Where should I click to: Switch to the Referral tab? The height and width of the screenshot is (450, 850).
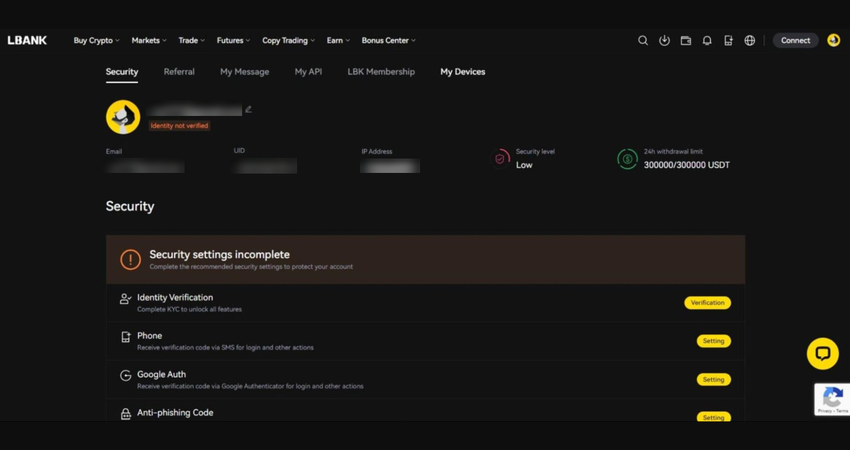click(179, 72)
